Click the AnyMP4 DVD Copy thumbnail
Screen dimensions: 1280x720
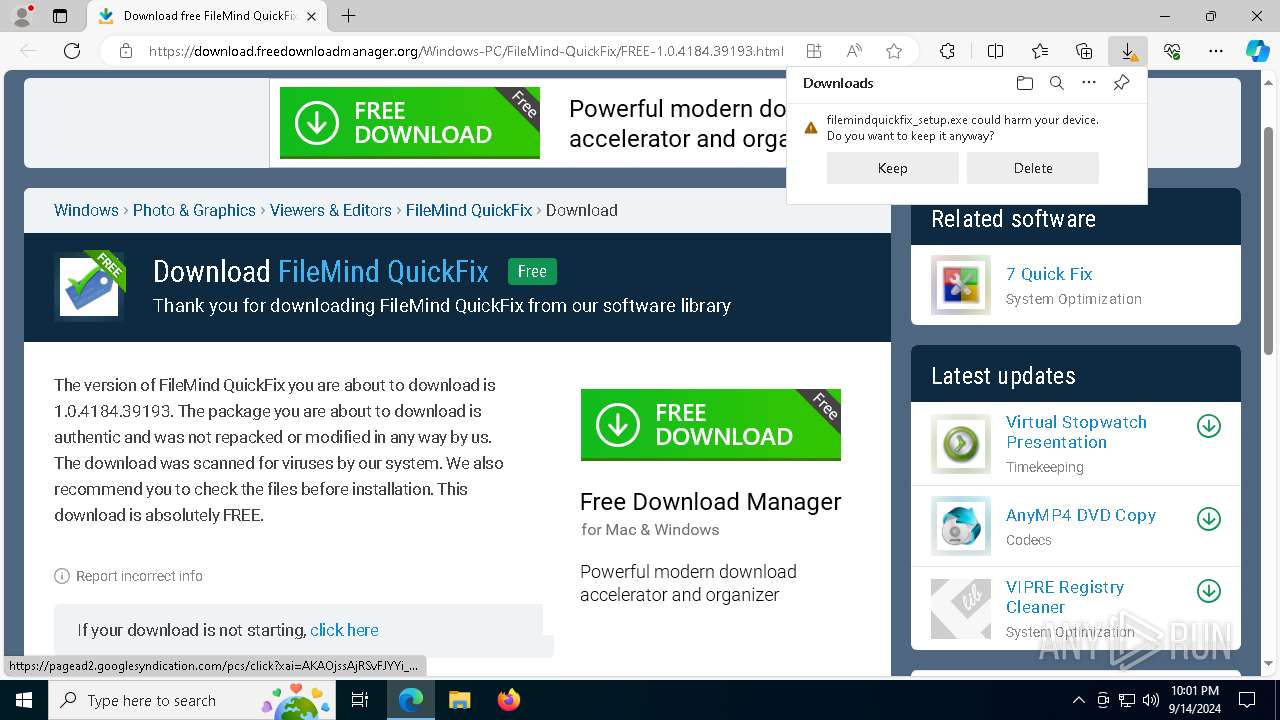click(x=961, y=526)
